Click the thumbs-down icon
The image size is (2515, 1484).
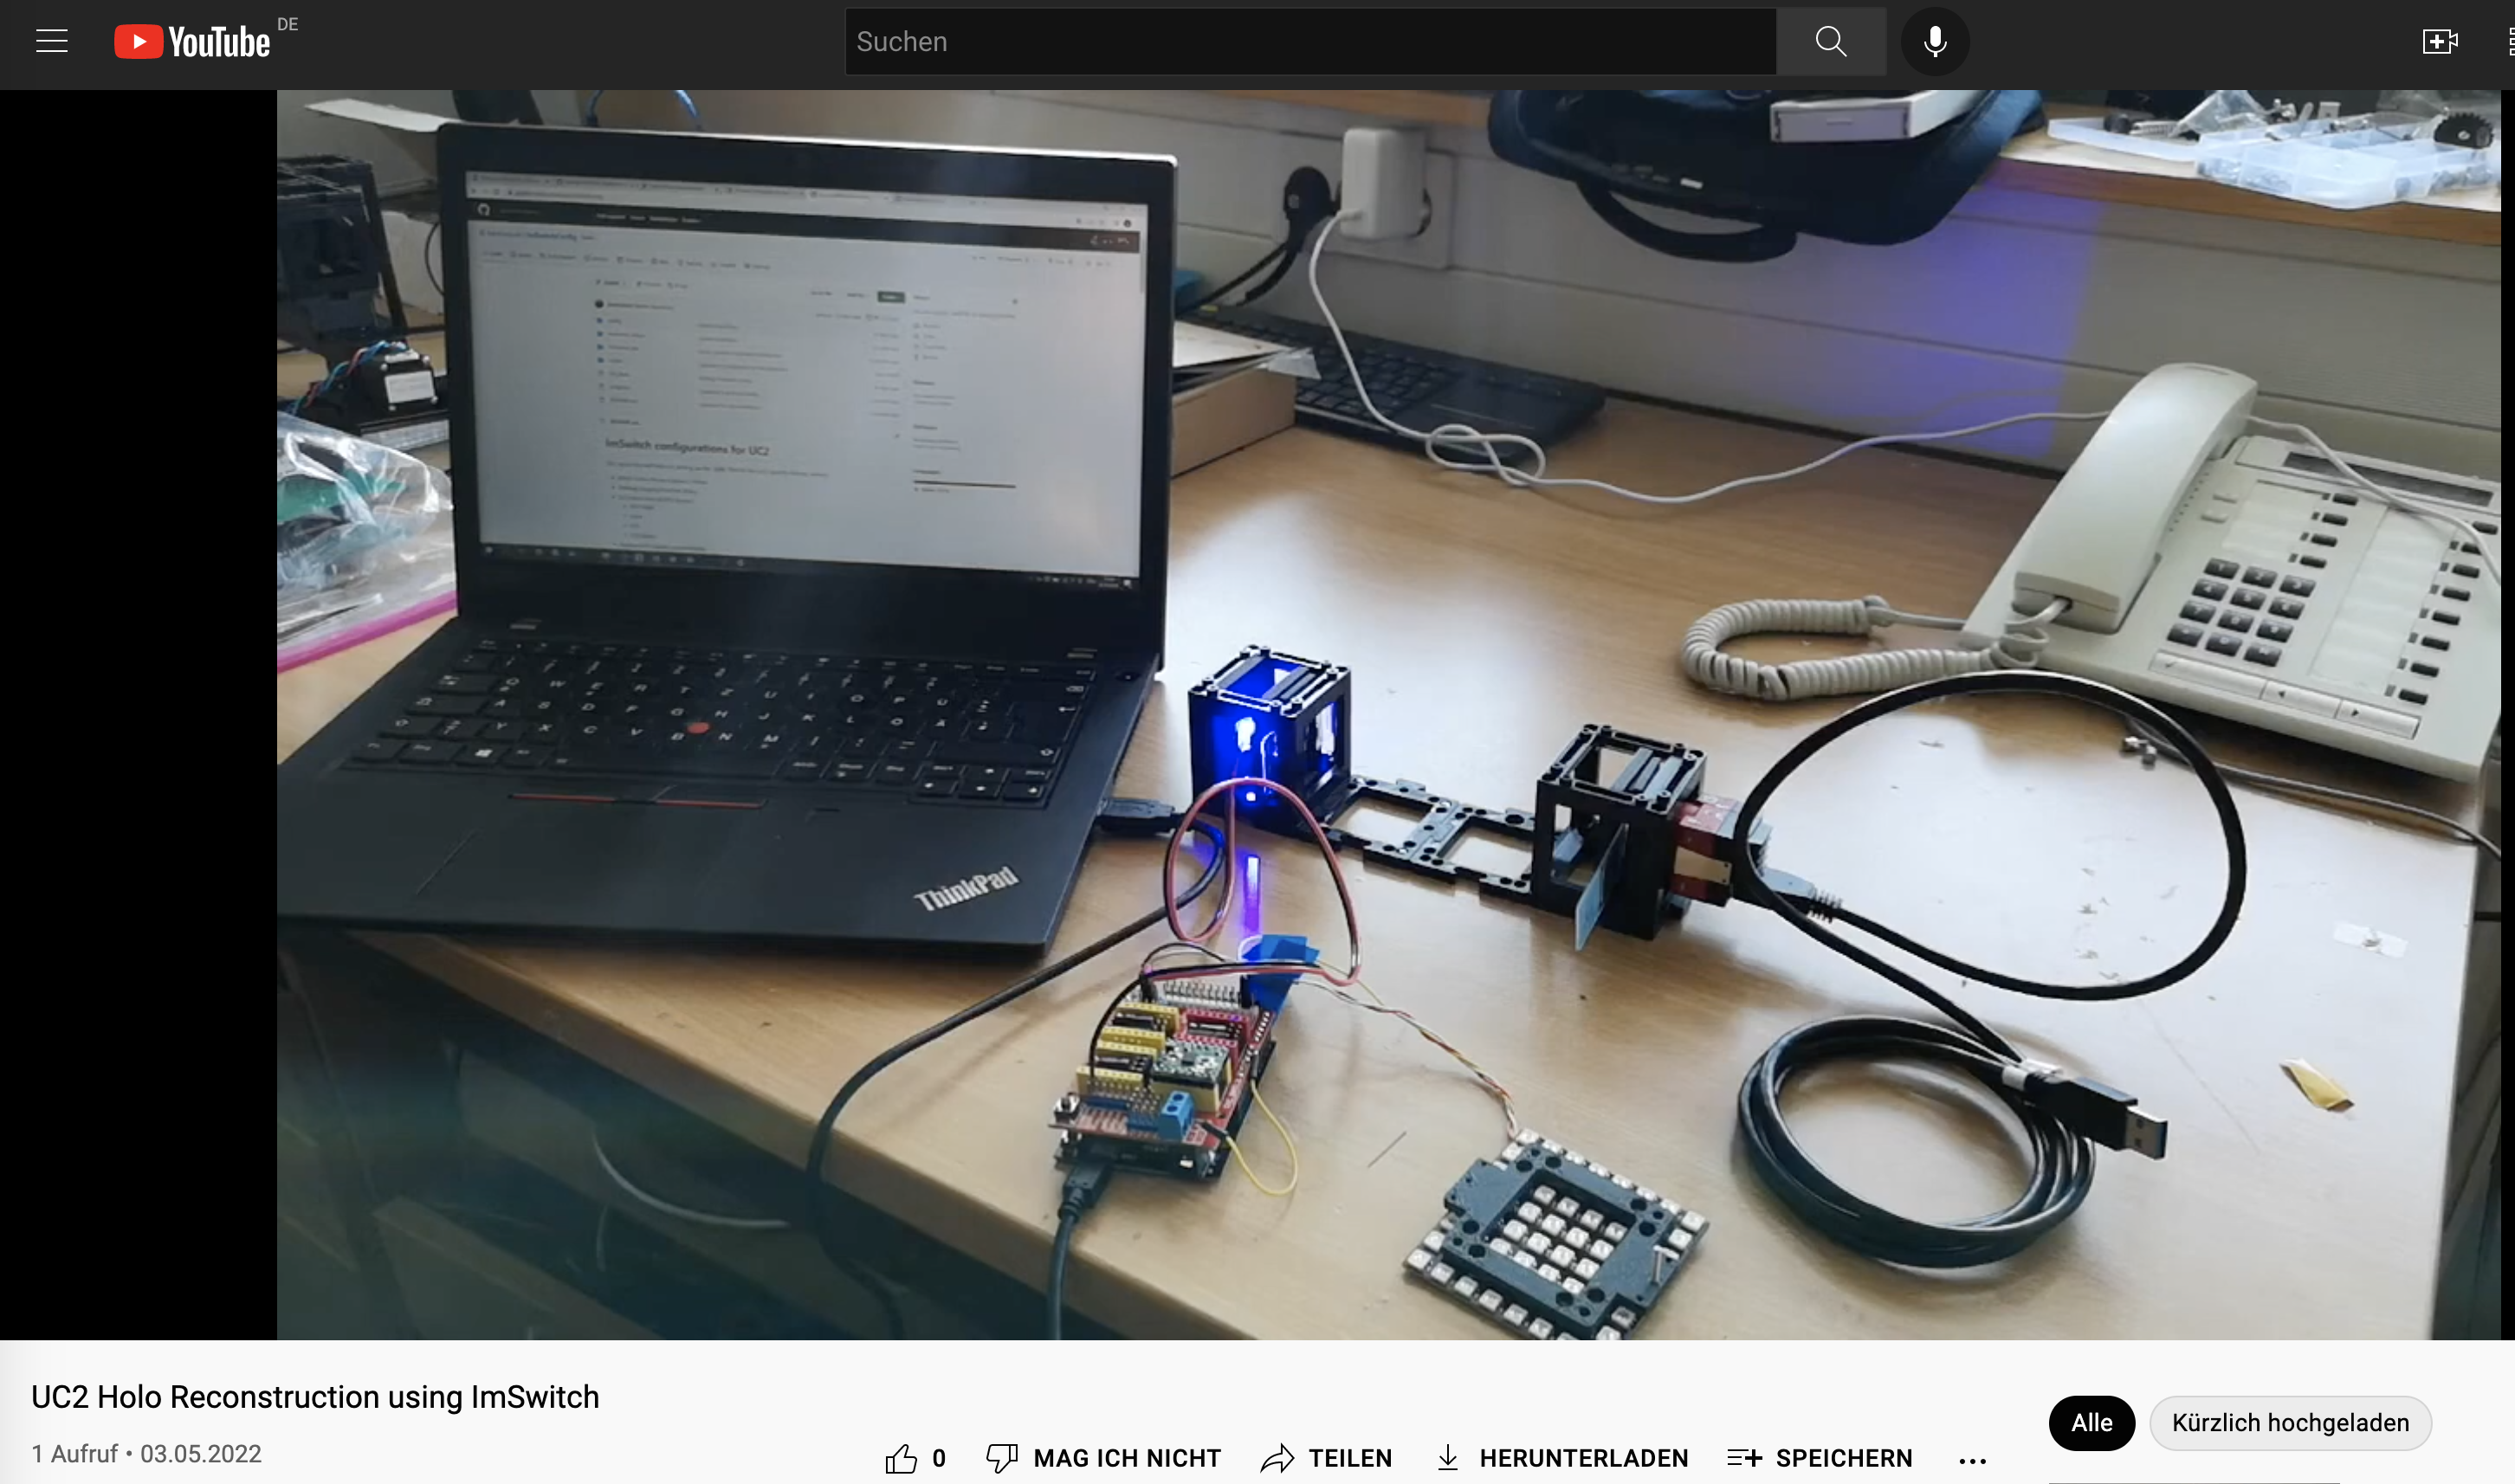coord(1001,1458)
